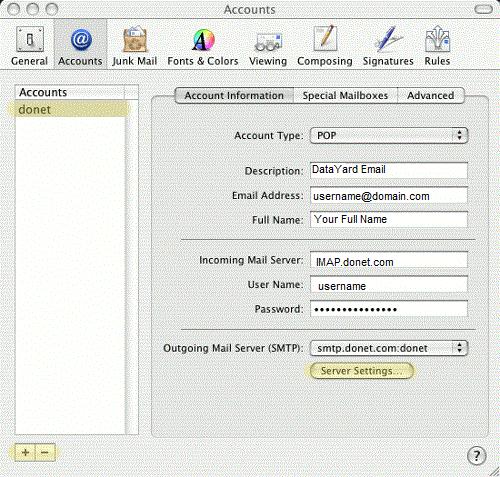Open Junk Mail preferences

(x=134, y=46)
